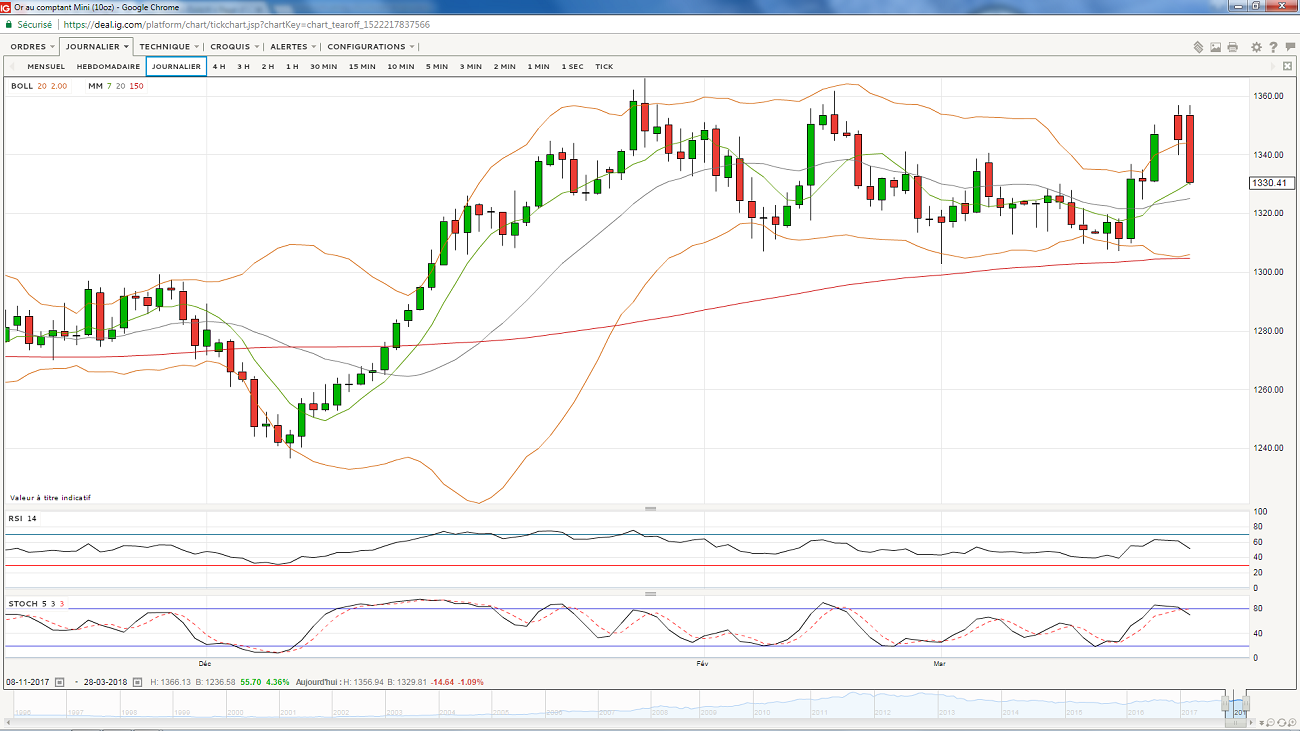Open the CONFIGURATIONS dropdown menu
Viewport: 1300px width, 731px height.
click(x=371, y=47)
